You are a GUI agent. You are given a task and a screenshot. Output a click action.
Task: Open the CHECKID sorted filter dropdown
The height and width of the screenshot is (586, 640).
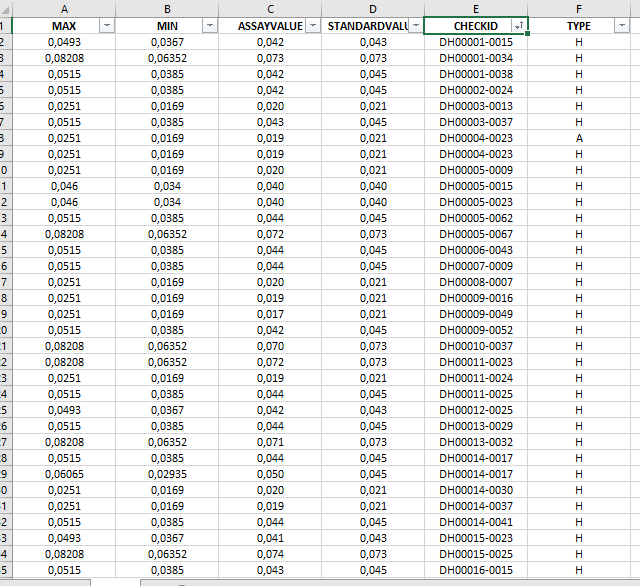(x=519, y=26)
